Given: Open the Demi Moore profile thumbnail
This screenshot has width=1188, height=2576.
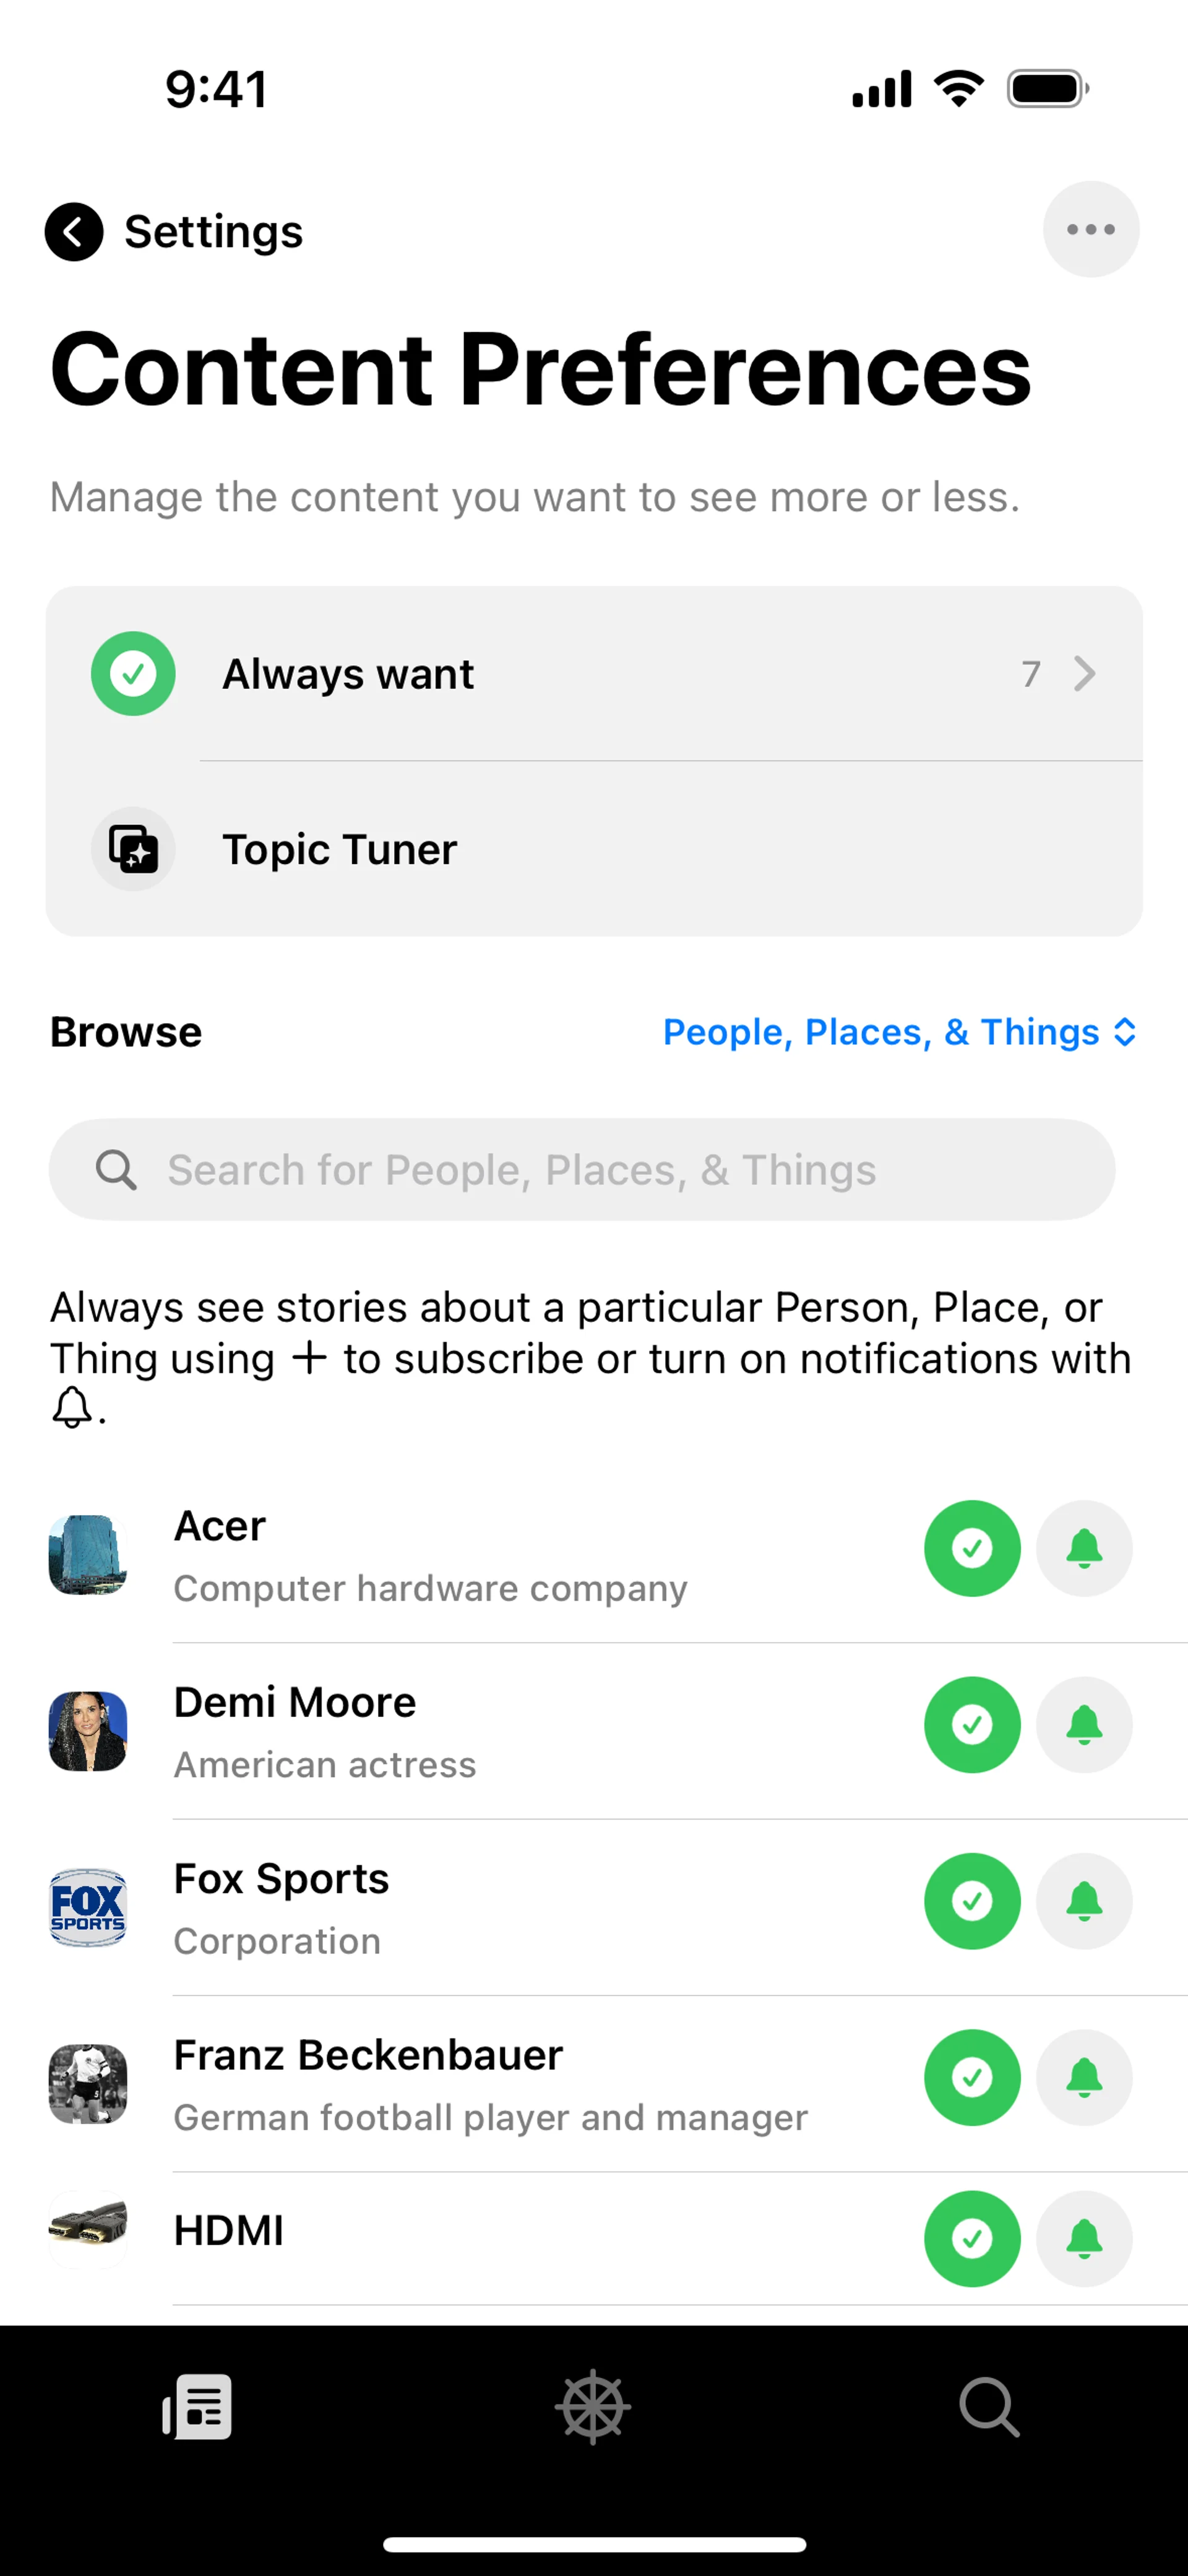Looking at the screenshot, I should click(88, 1731).
